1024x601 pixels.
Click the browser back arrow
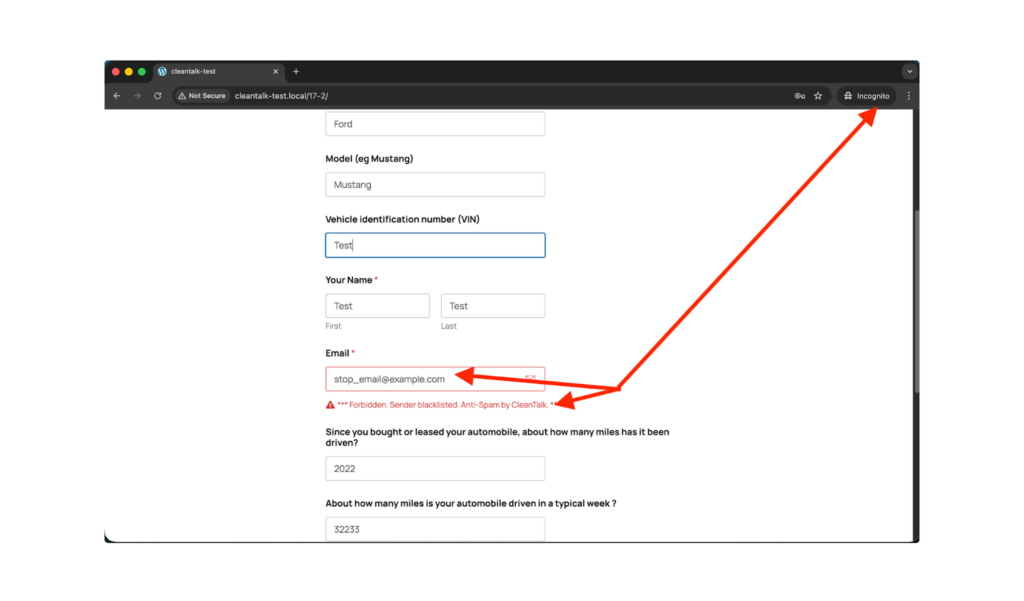(x=117, y=96)
